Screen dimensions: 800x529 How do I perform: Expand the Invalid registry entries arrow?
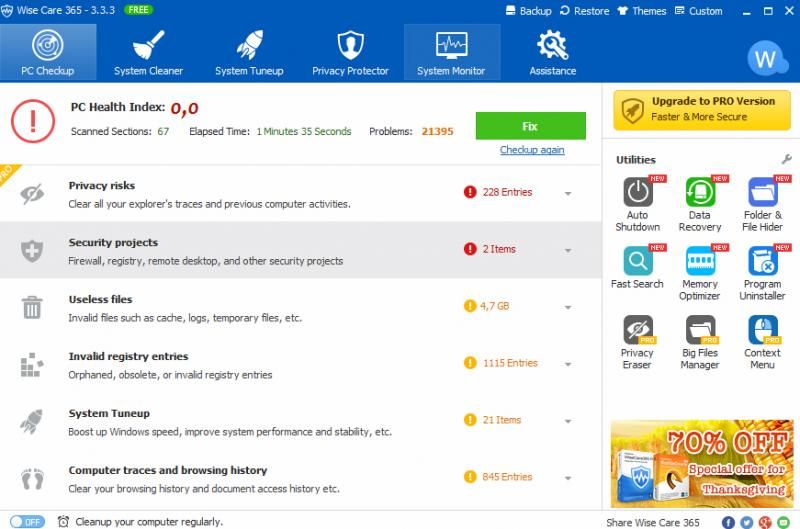[x=568, y=365]
